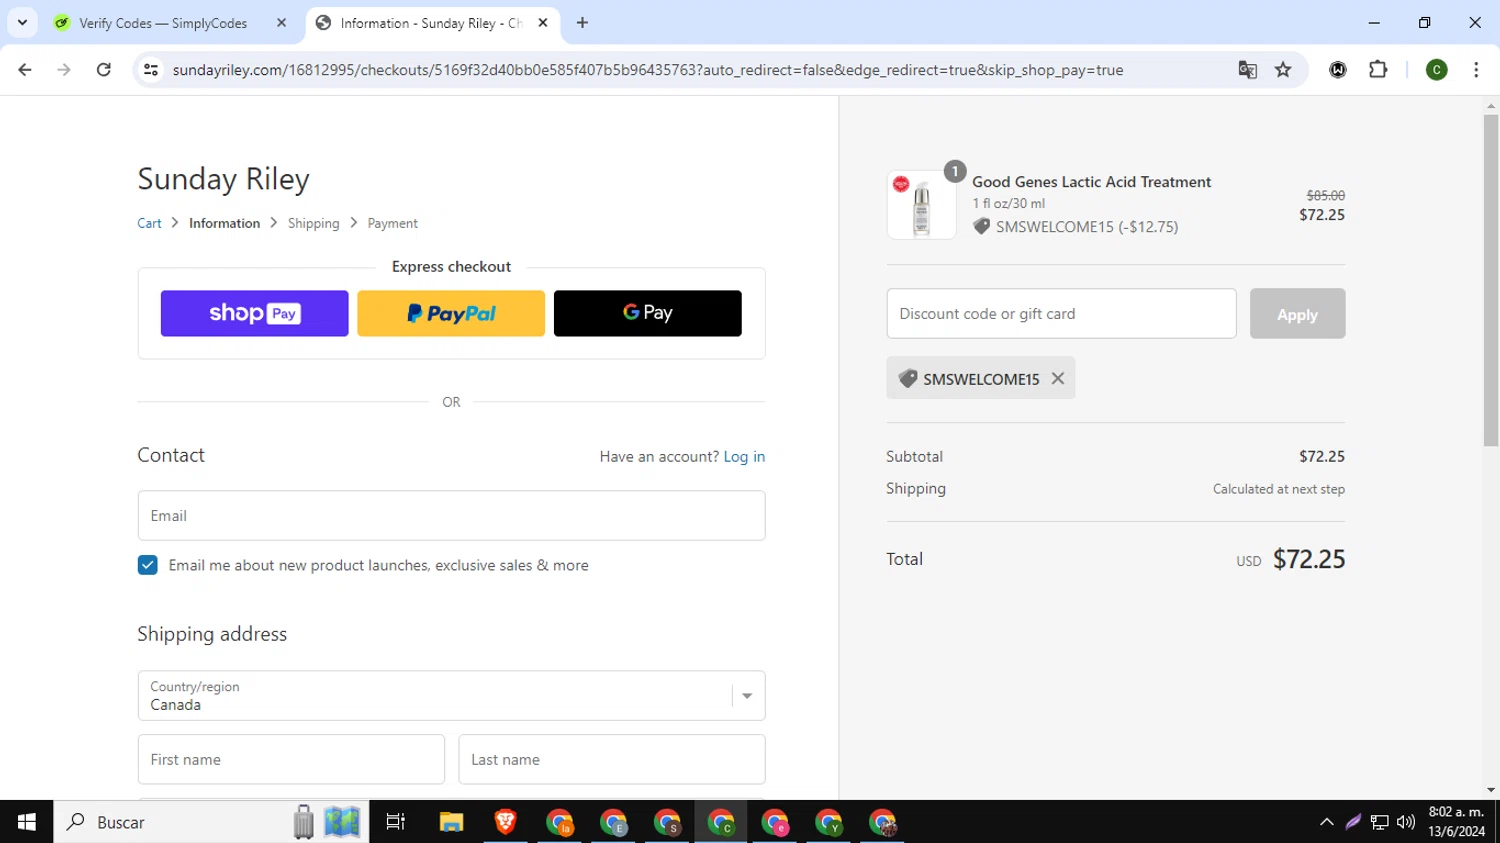Close the Verify Codes tab
Viewport: 1500px width, 843px height.
[x=282, y=23]
